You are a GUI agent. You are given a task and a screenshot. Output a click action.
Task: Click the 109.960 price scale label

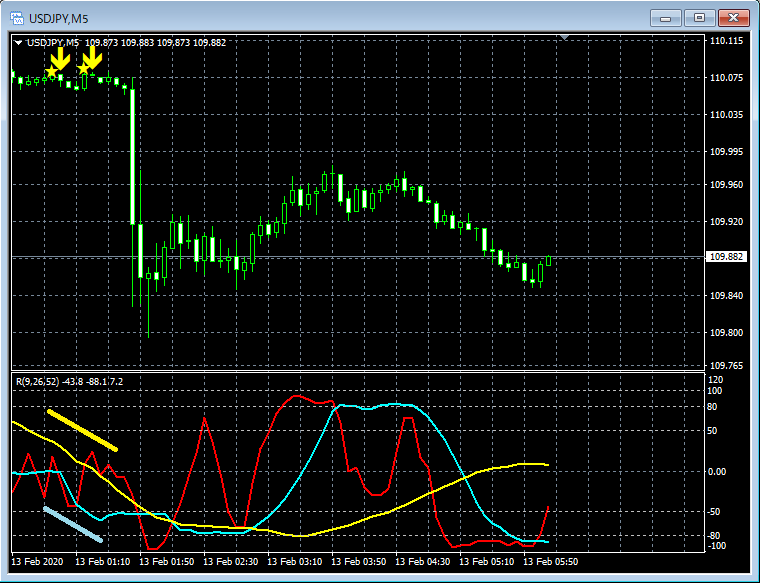(726, 185)
